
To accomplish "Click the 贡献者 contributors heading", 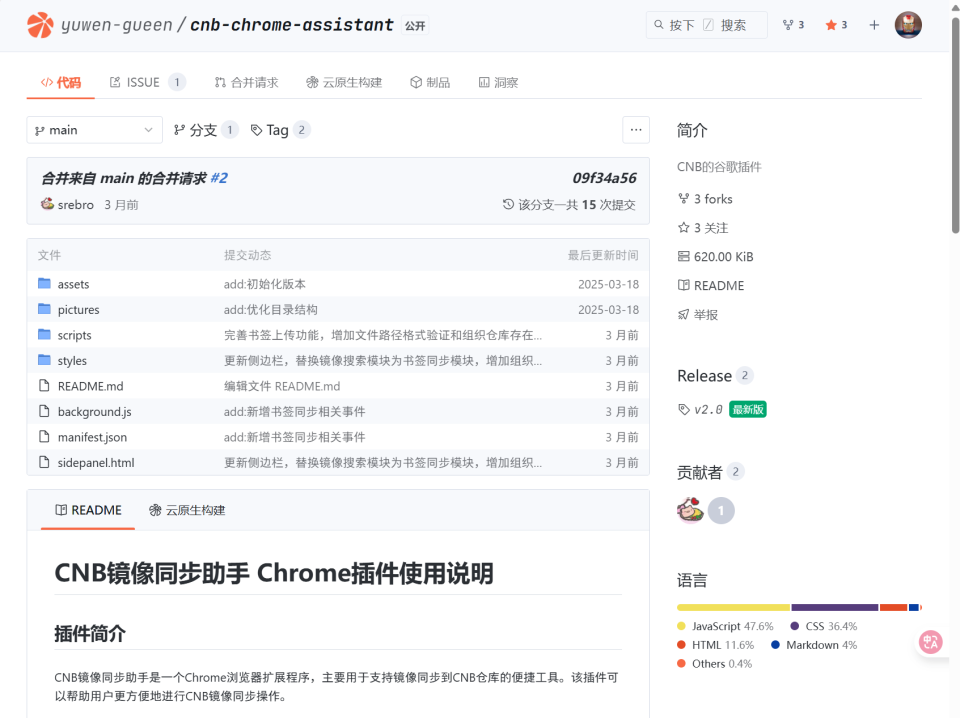I will (699, 472).
